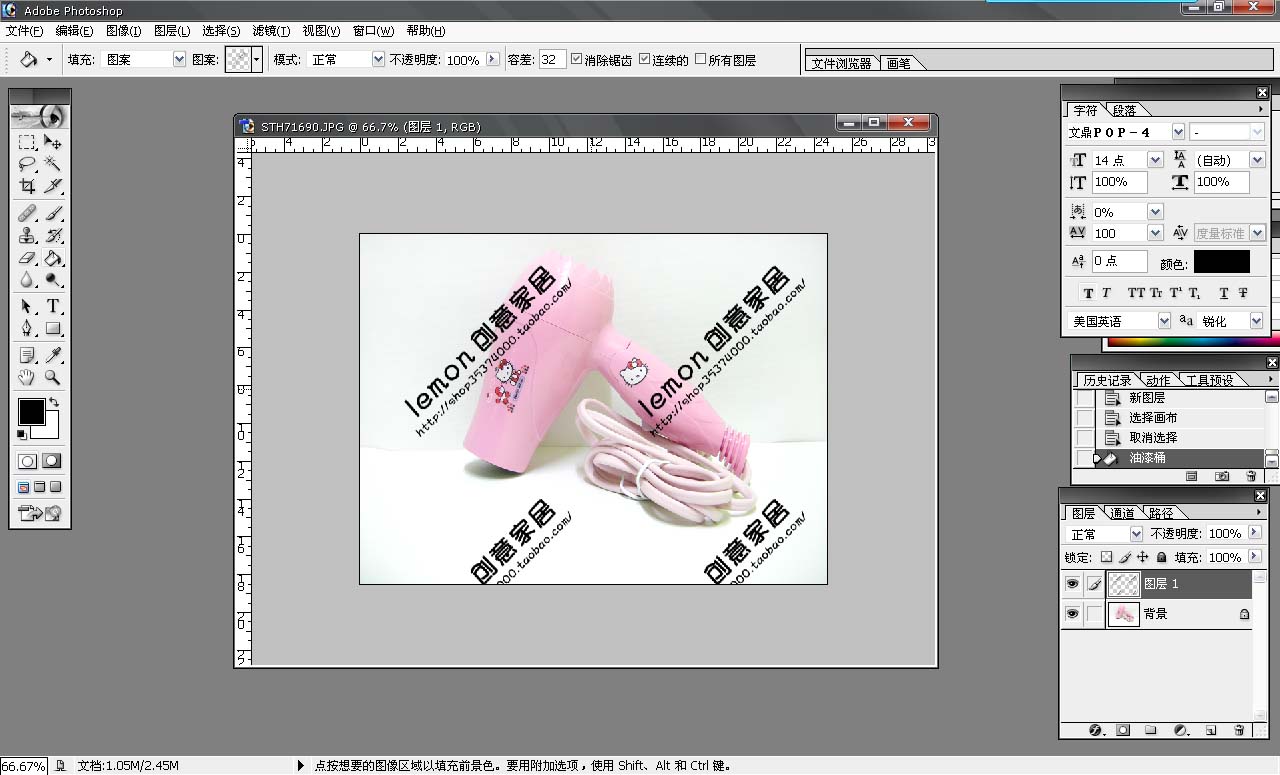
Task: Open the 填充 fill type dropdown
Action: pyautogui.click(x=179, y=59)
